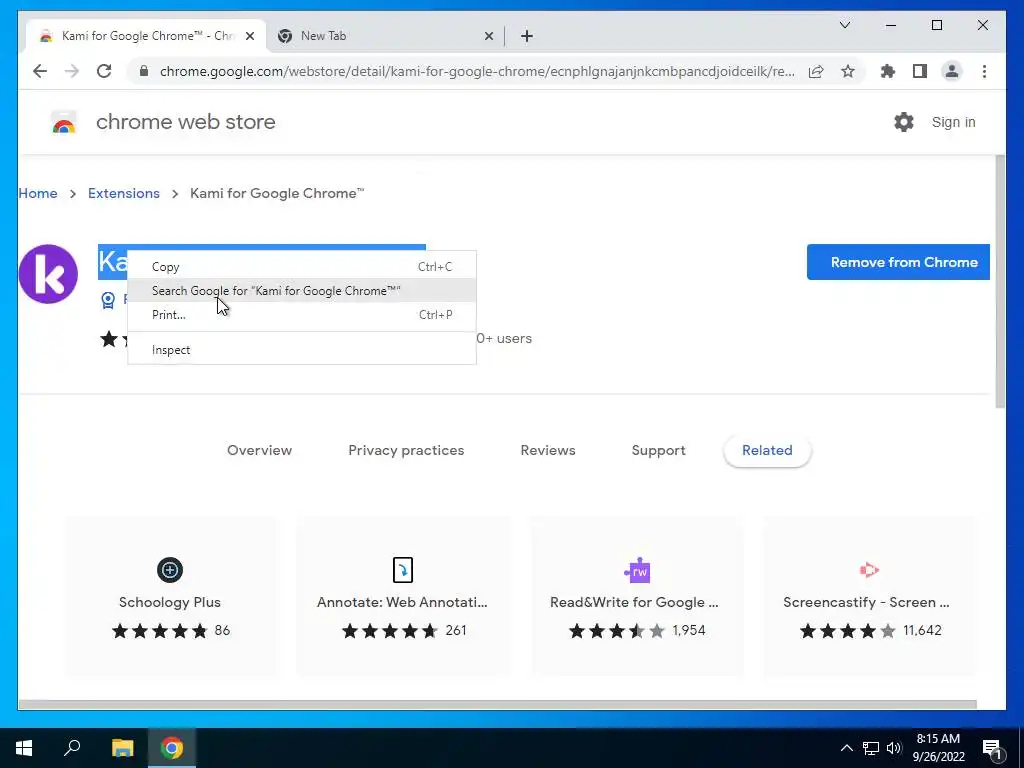Image resolution: width=1024 pixels, height=768 pixels.
Task: Open the Chrome profile avatar
Action: click(x=952, y=71)
